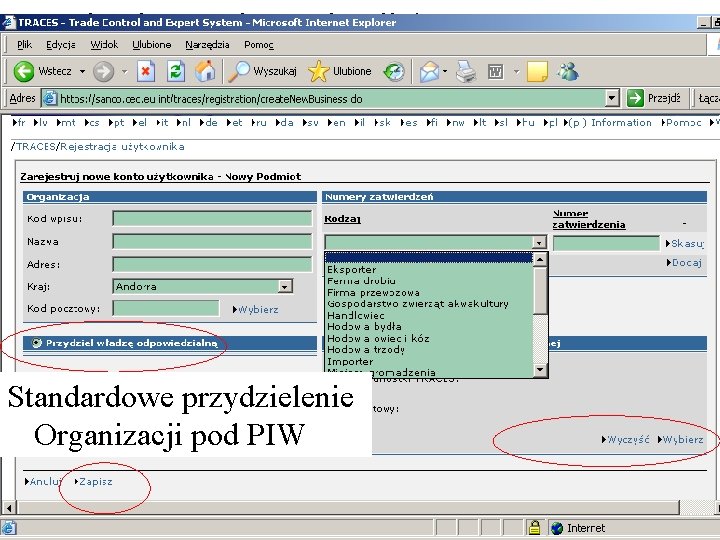Toggle the Rodzaj type dropdown arrow
Viewport: 720px width, 540px height.
click(539, 242)
